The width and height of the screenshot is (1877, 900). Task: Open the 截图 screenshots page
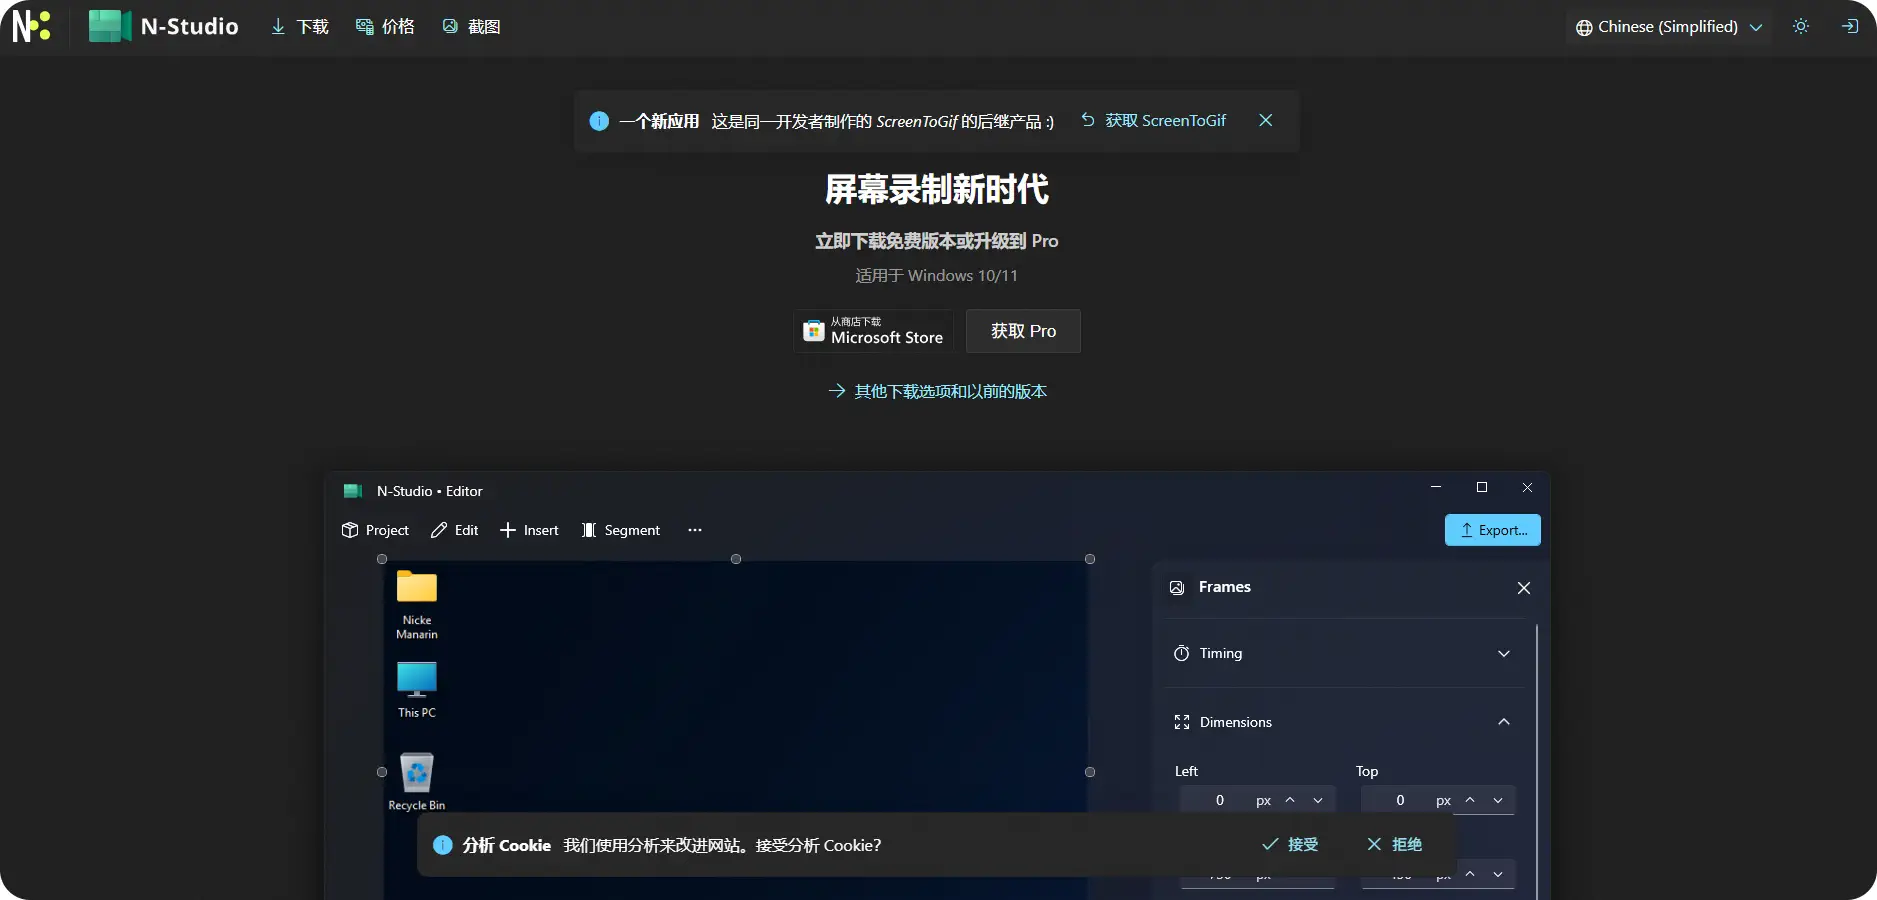pos(471,27)
